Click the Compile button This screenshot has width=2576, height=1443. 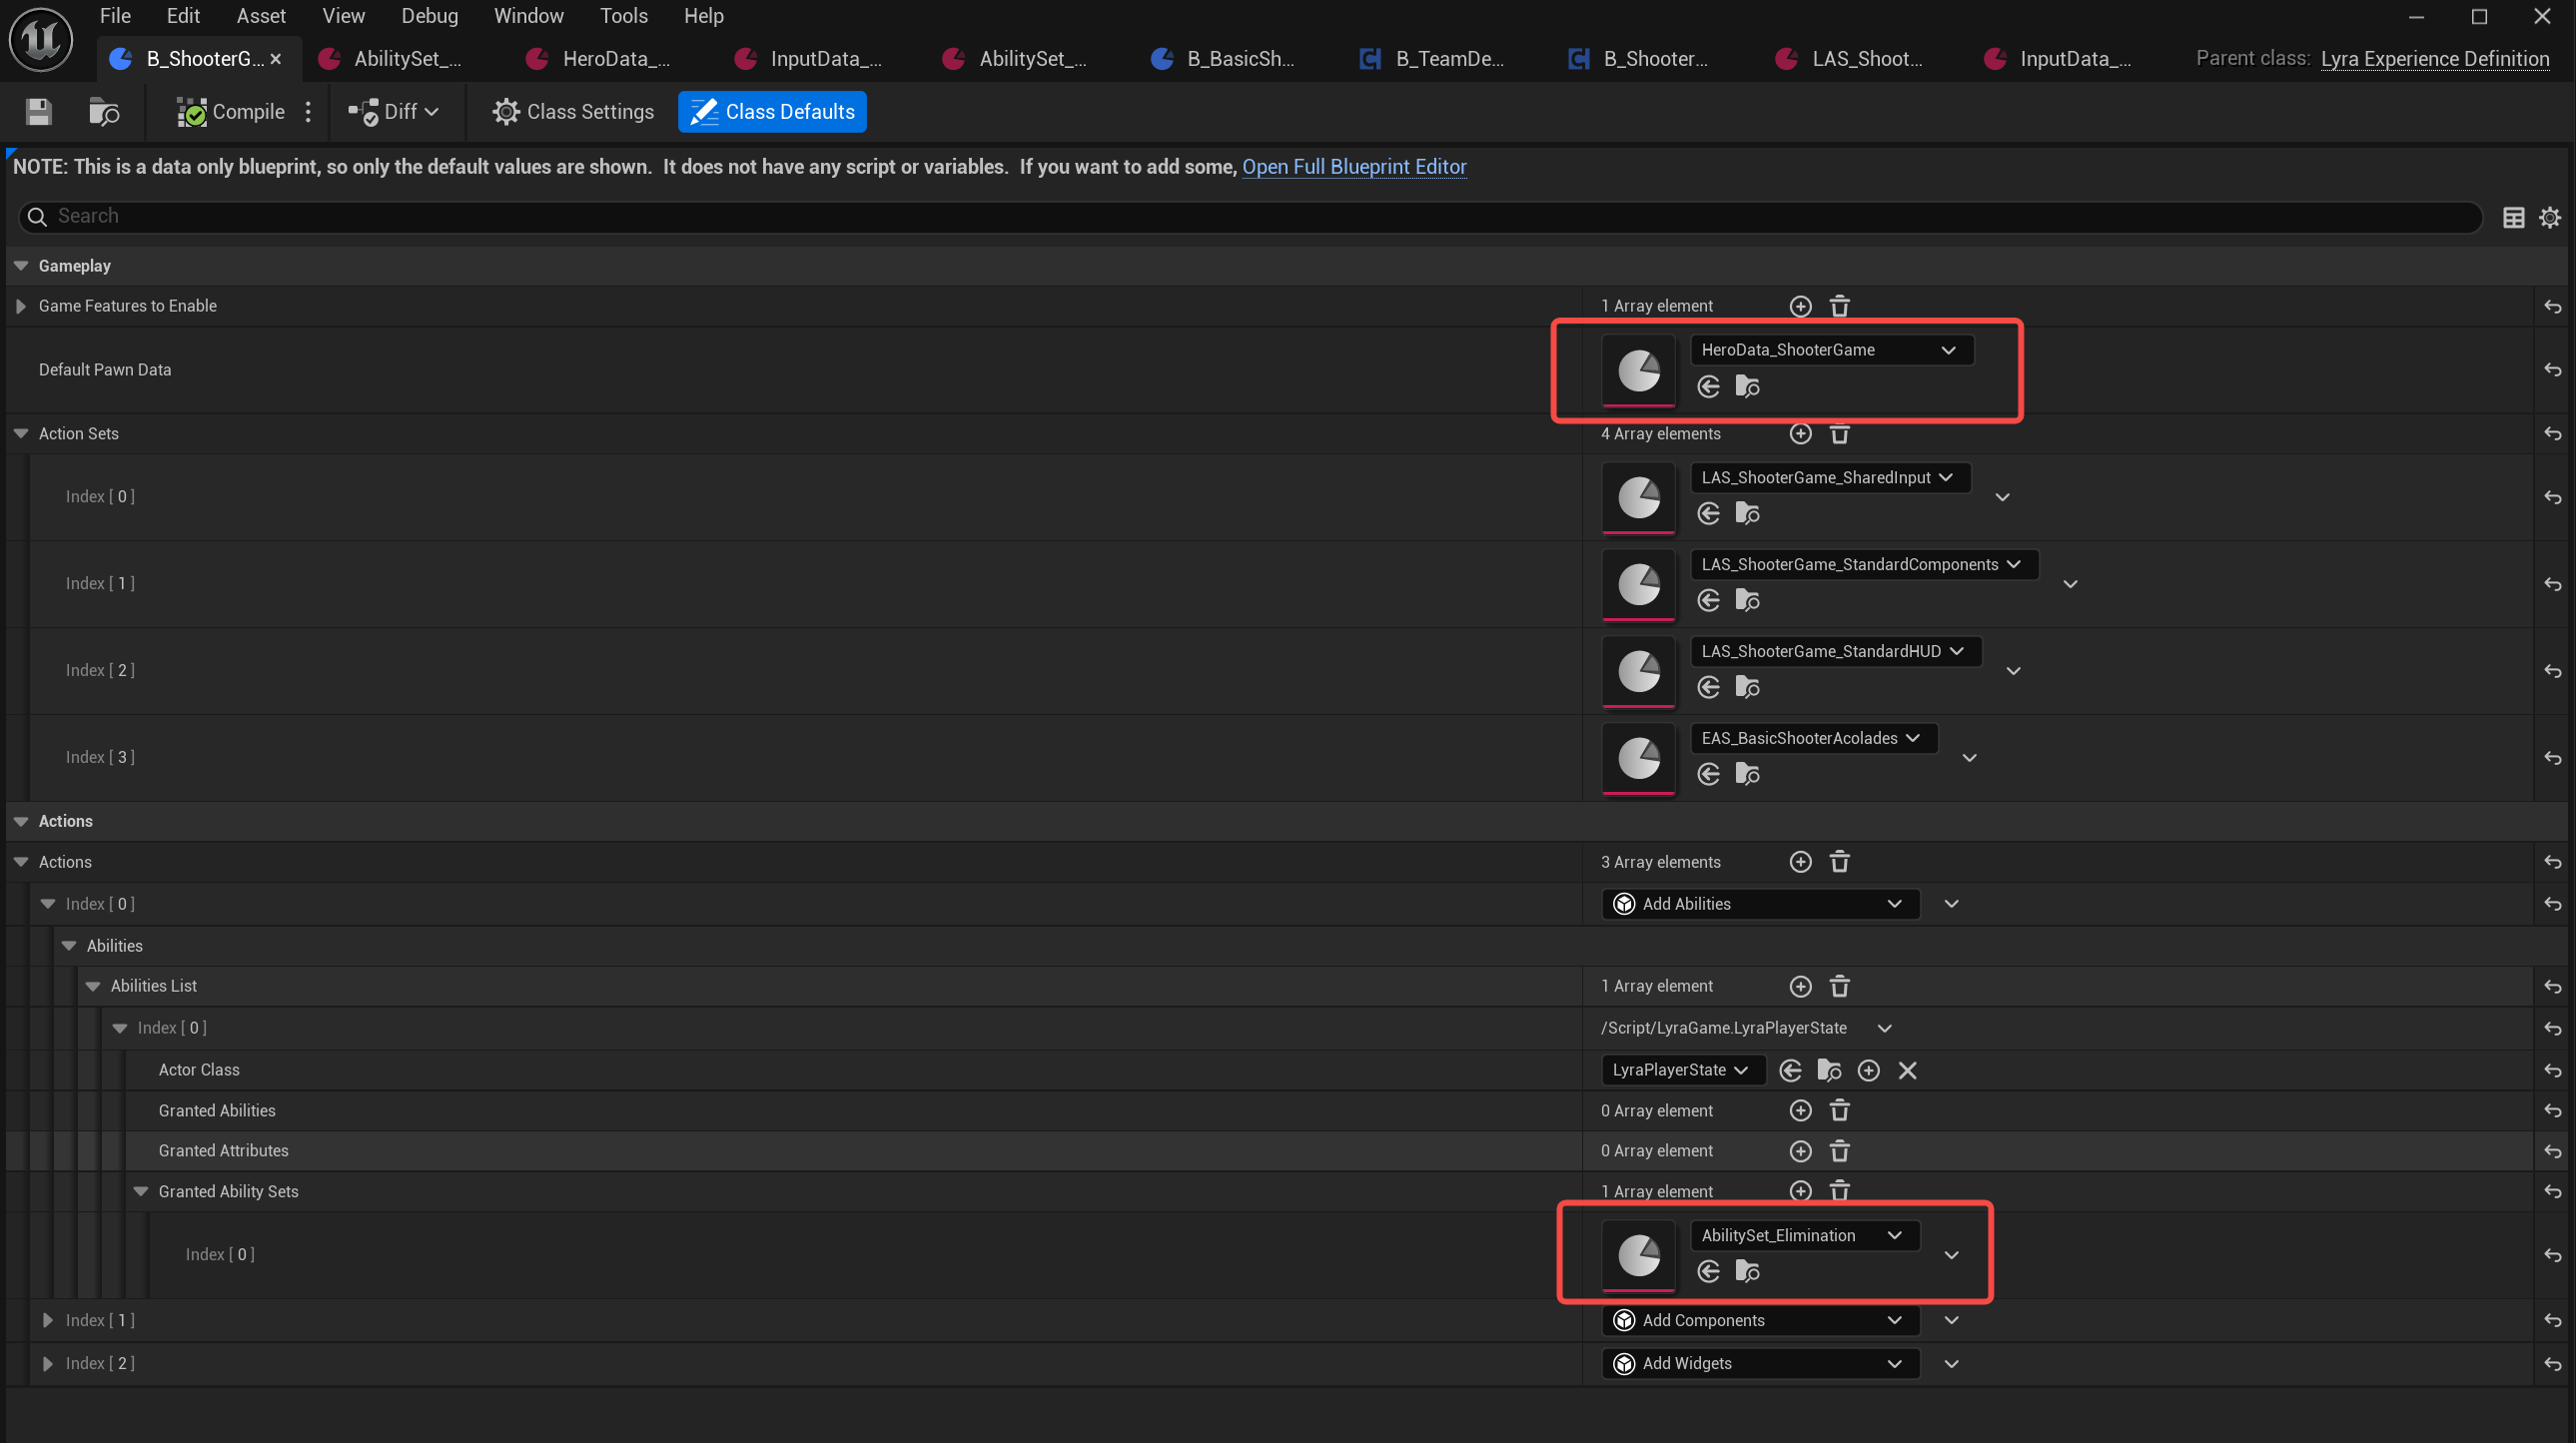pos(231,112)
